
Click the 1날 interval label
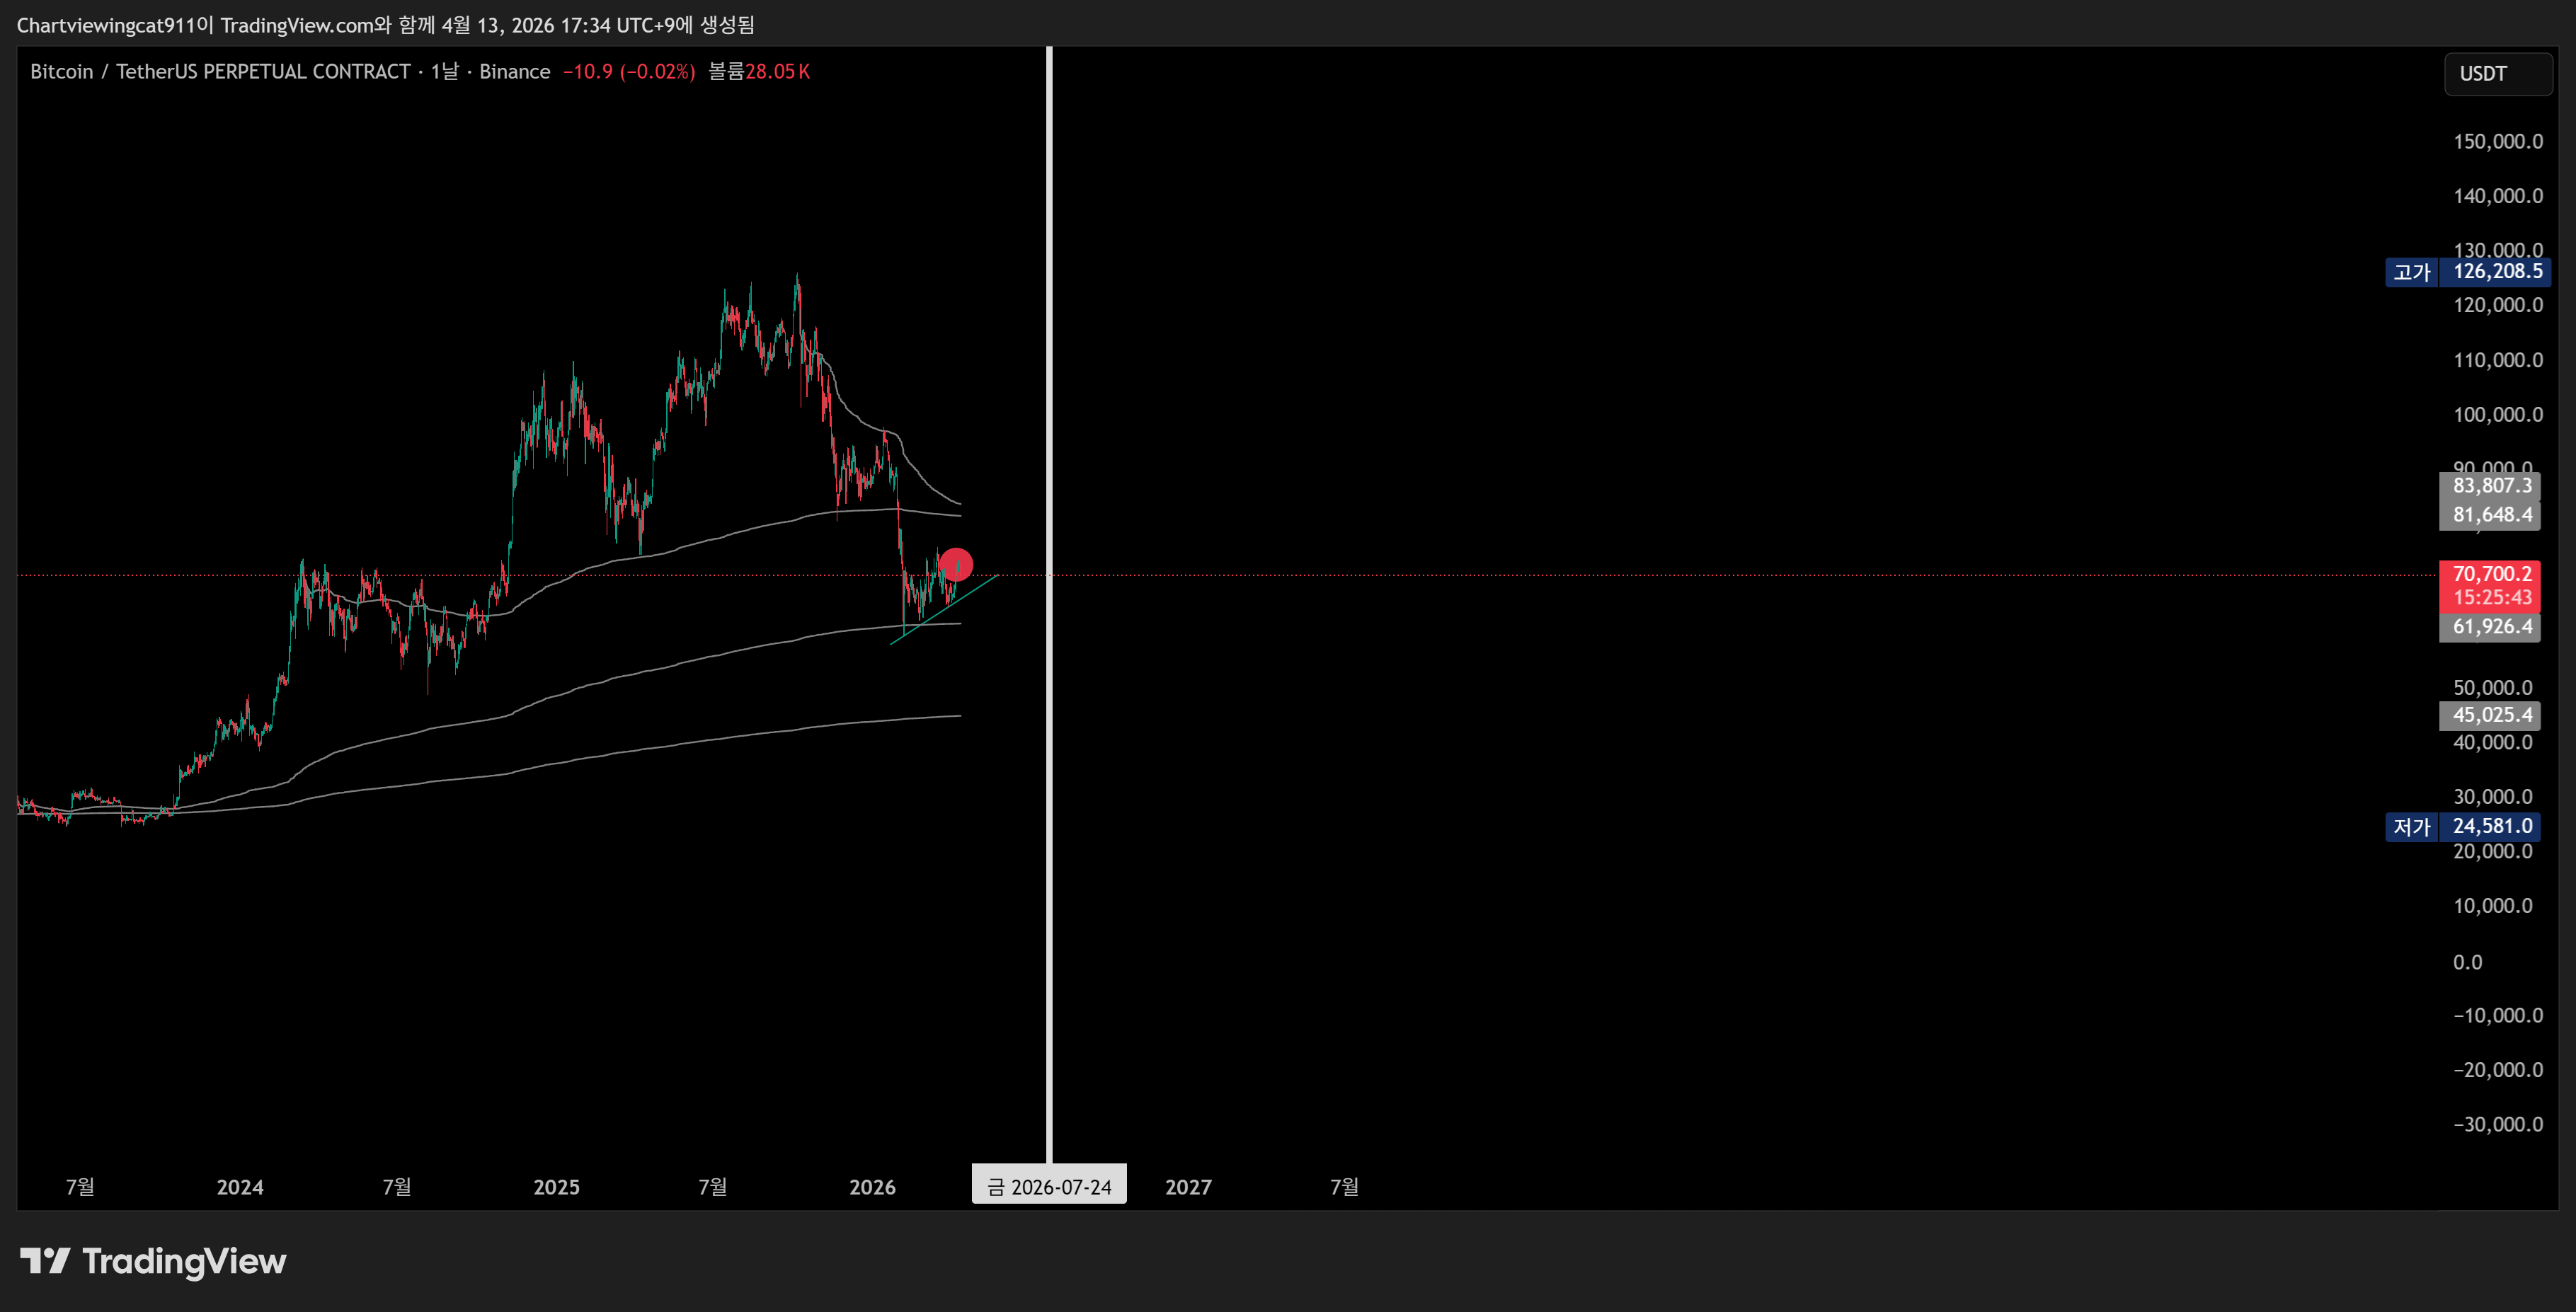tap(444, 72)
